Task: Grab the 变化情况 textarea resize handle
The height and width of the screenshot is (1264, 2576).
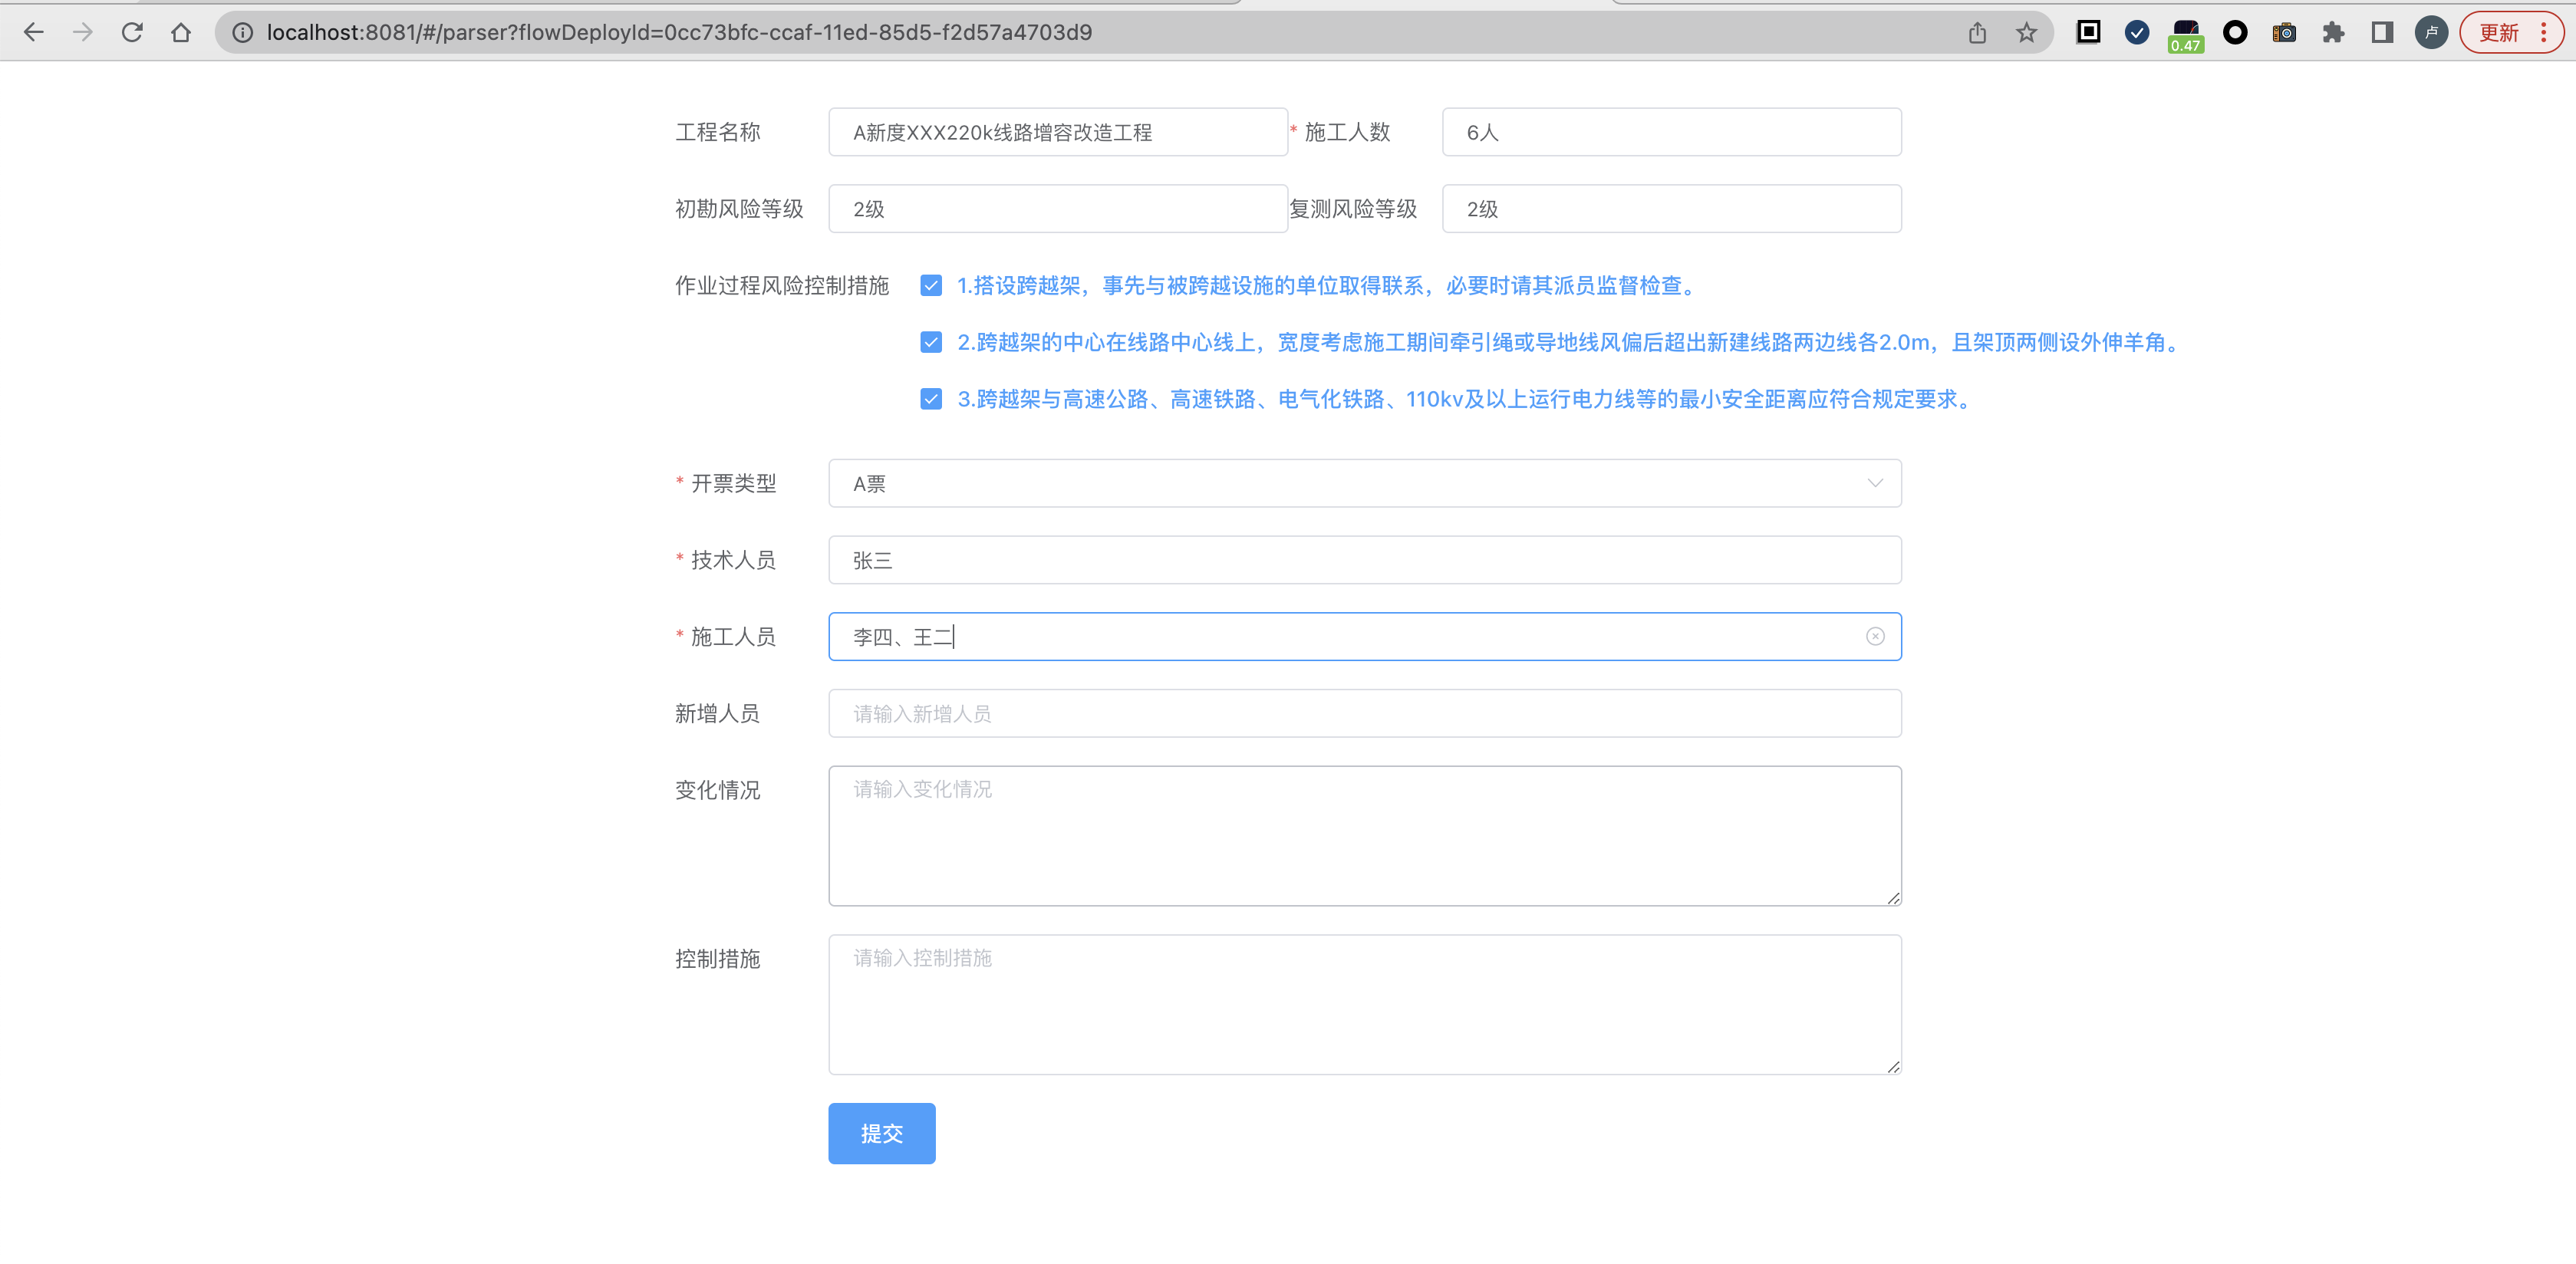Action: point(1893,898)
